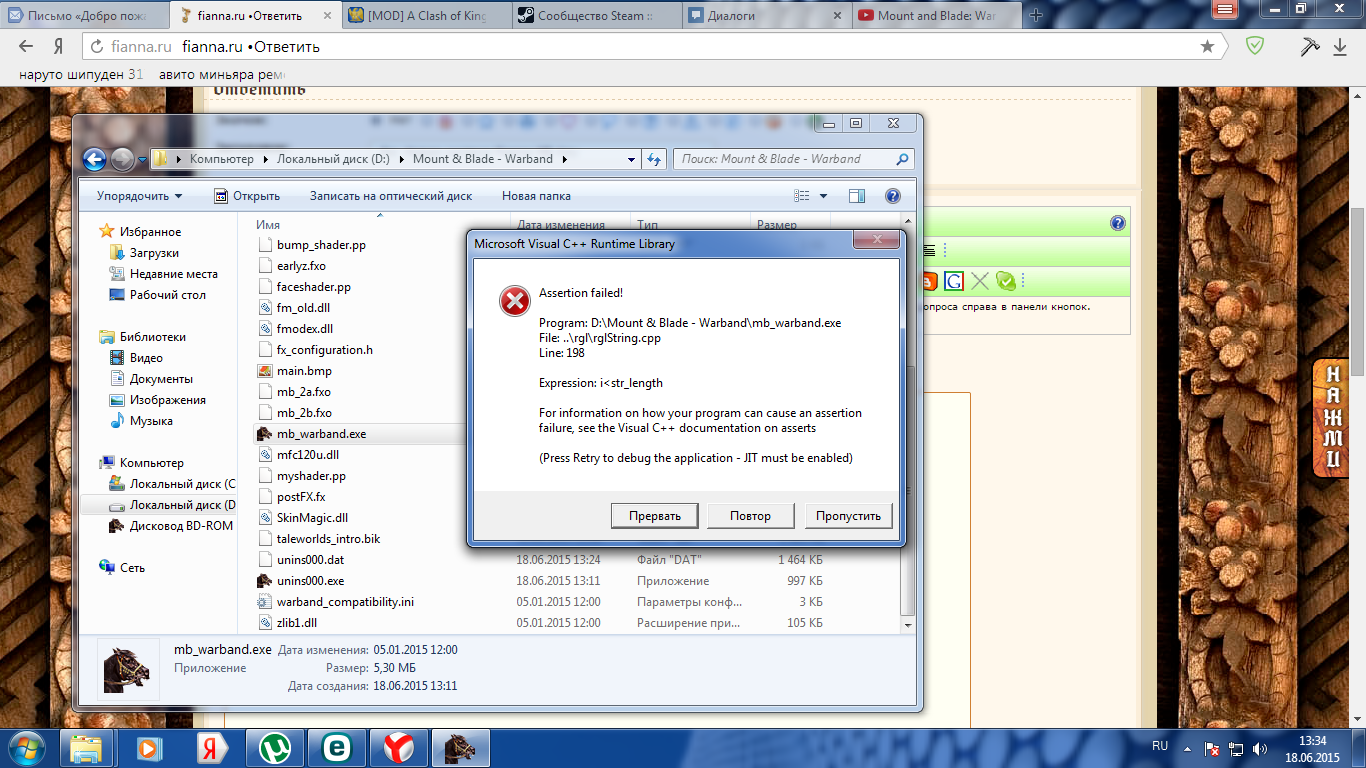The image size is (1366, 768).
Task: Open the view options dropdown arrow
Action: pyautogui.click(x=823, y=196)
